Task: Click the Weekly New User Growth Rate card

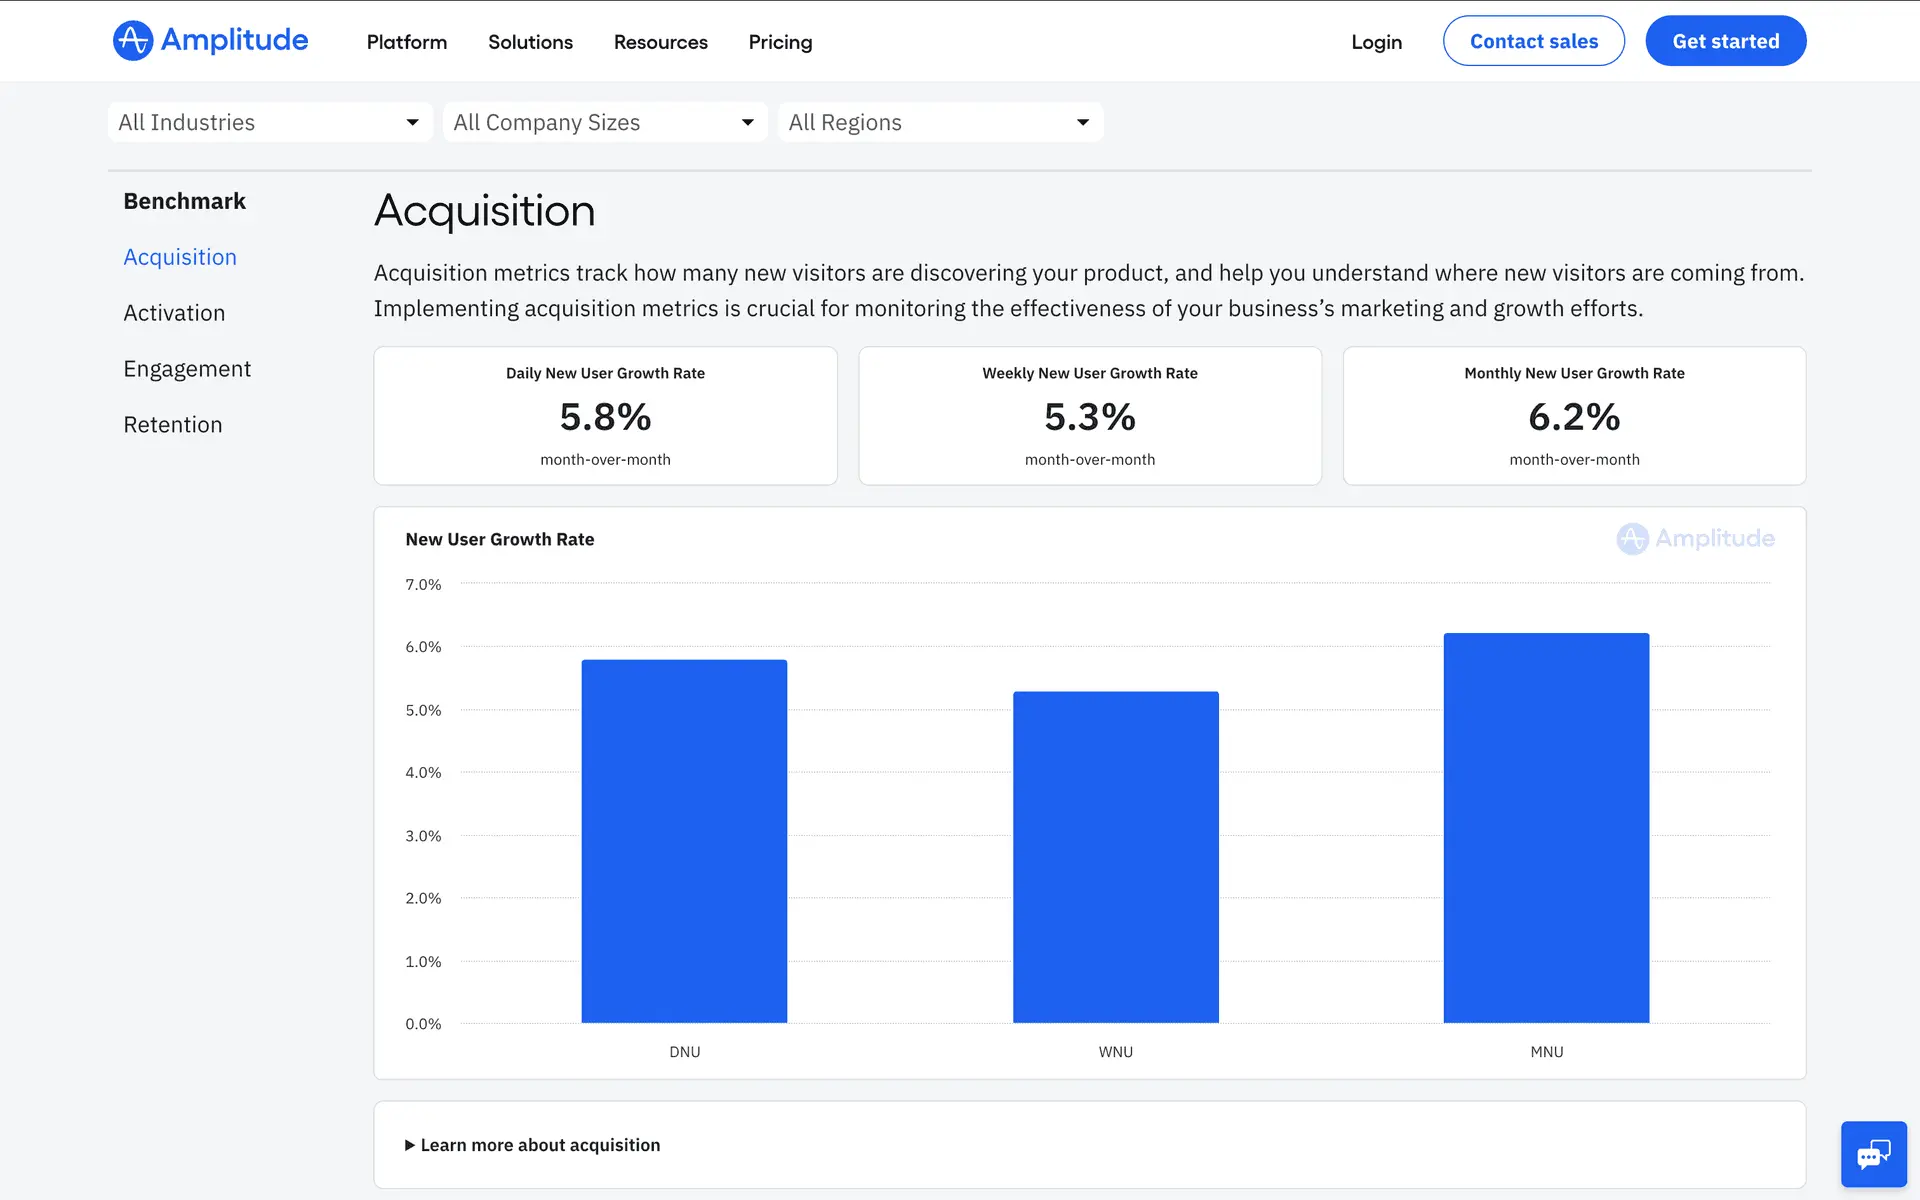Action: click(x=1090, y=416)
